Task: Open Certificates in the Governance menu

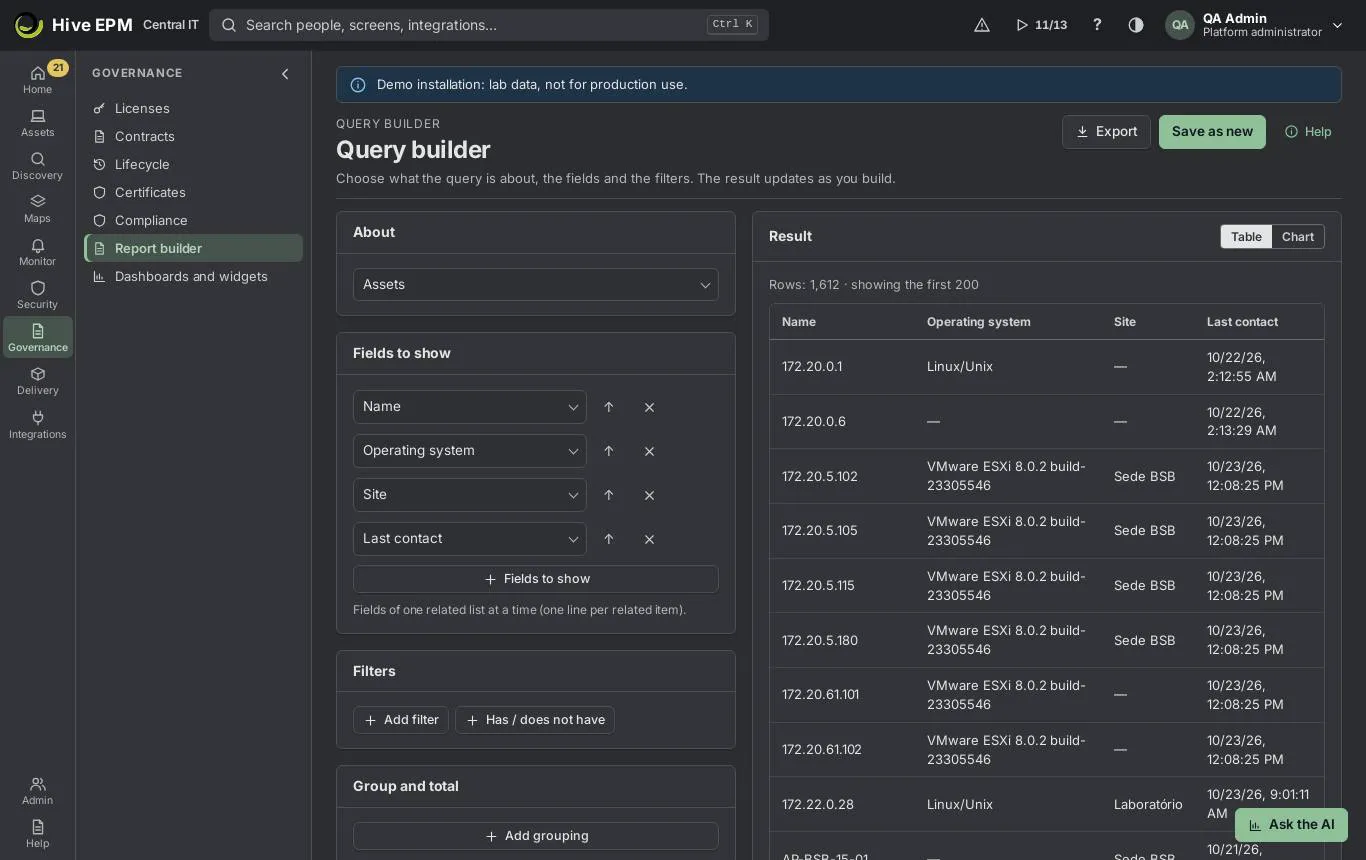Action: pyautogui.click(x=193, y=192)
